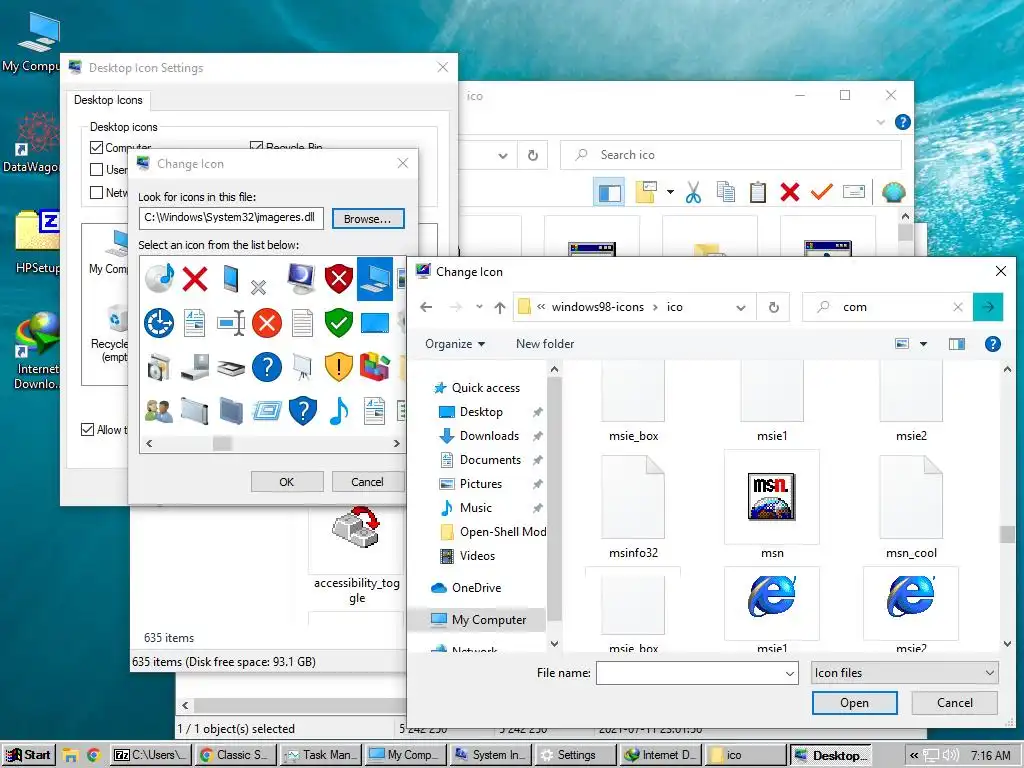Toggle the User's Files checkbox
Image resolution: width=1024 pixels, height=768 pixels.
[x=97, y=170]
